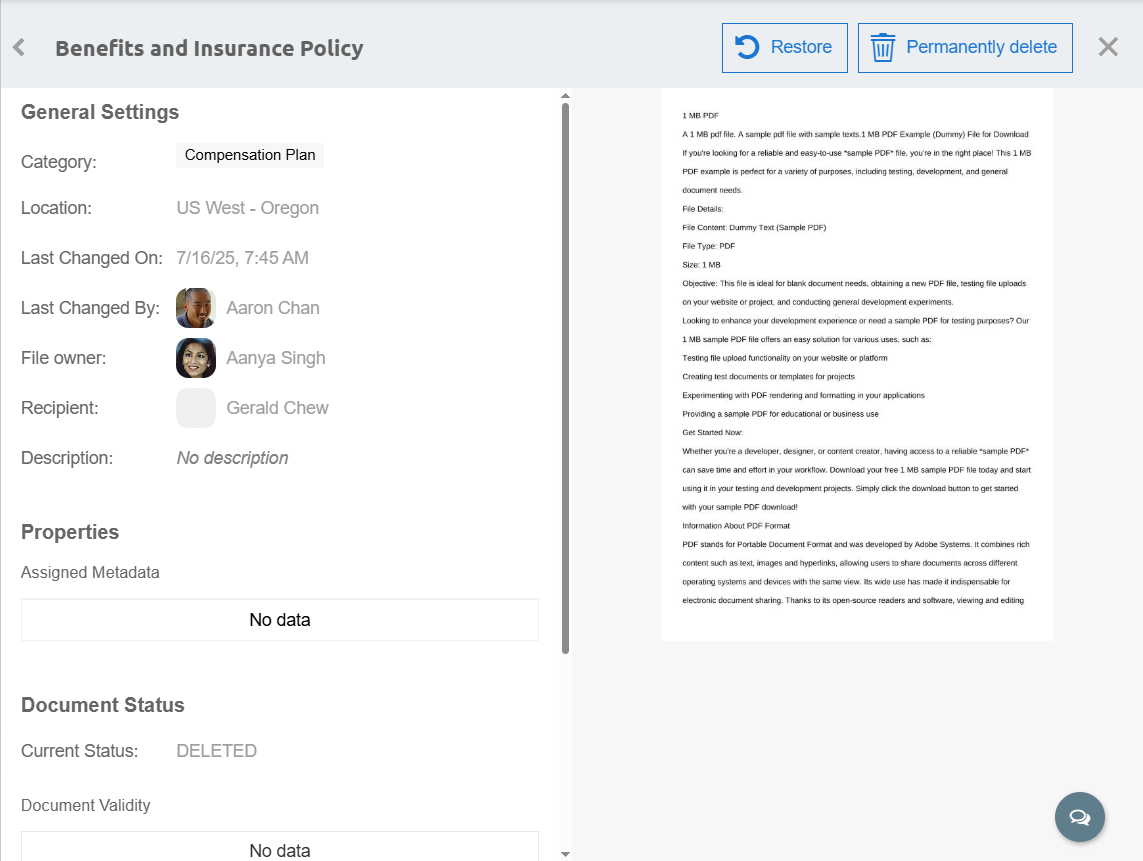Click the back chevron arrow
Viewport: 1143px width, 861px height.
(19, 48)
